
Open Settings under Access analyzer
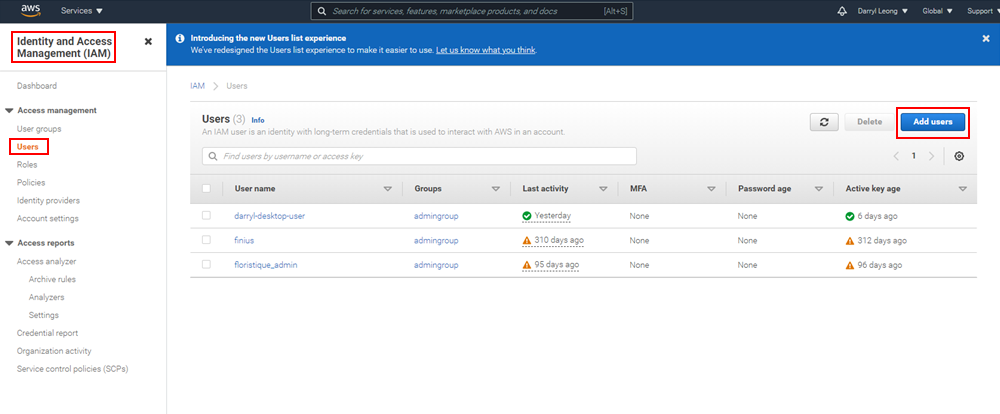point(43,315)
